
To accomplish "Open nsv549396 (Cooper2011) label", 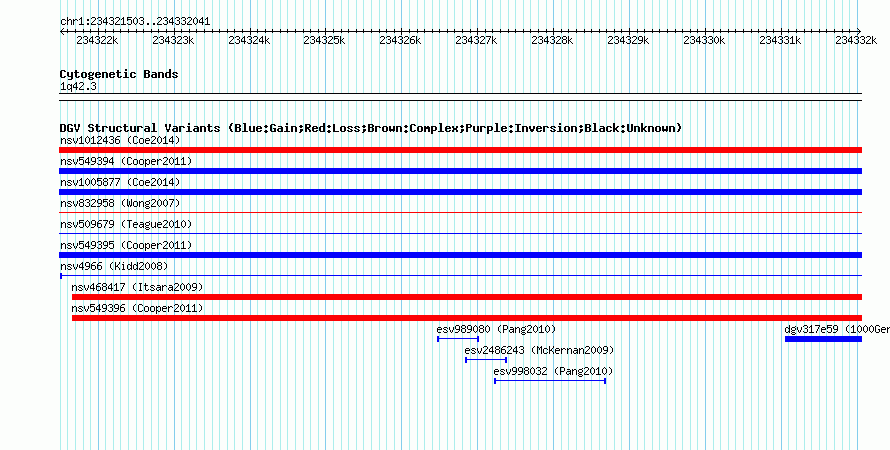I will pos(137,308).
